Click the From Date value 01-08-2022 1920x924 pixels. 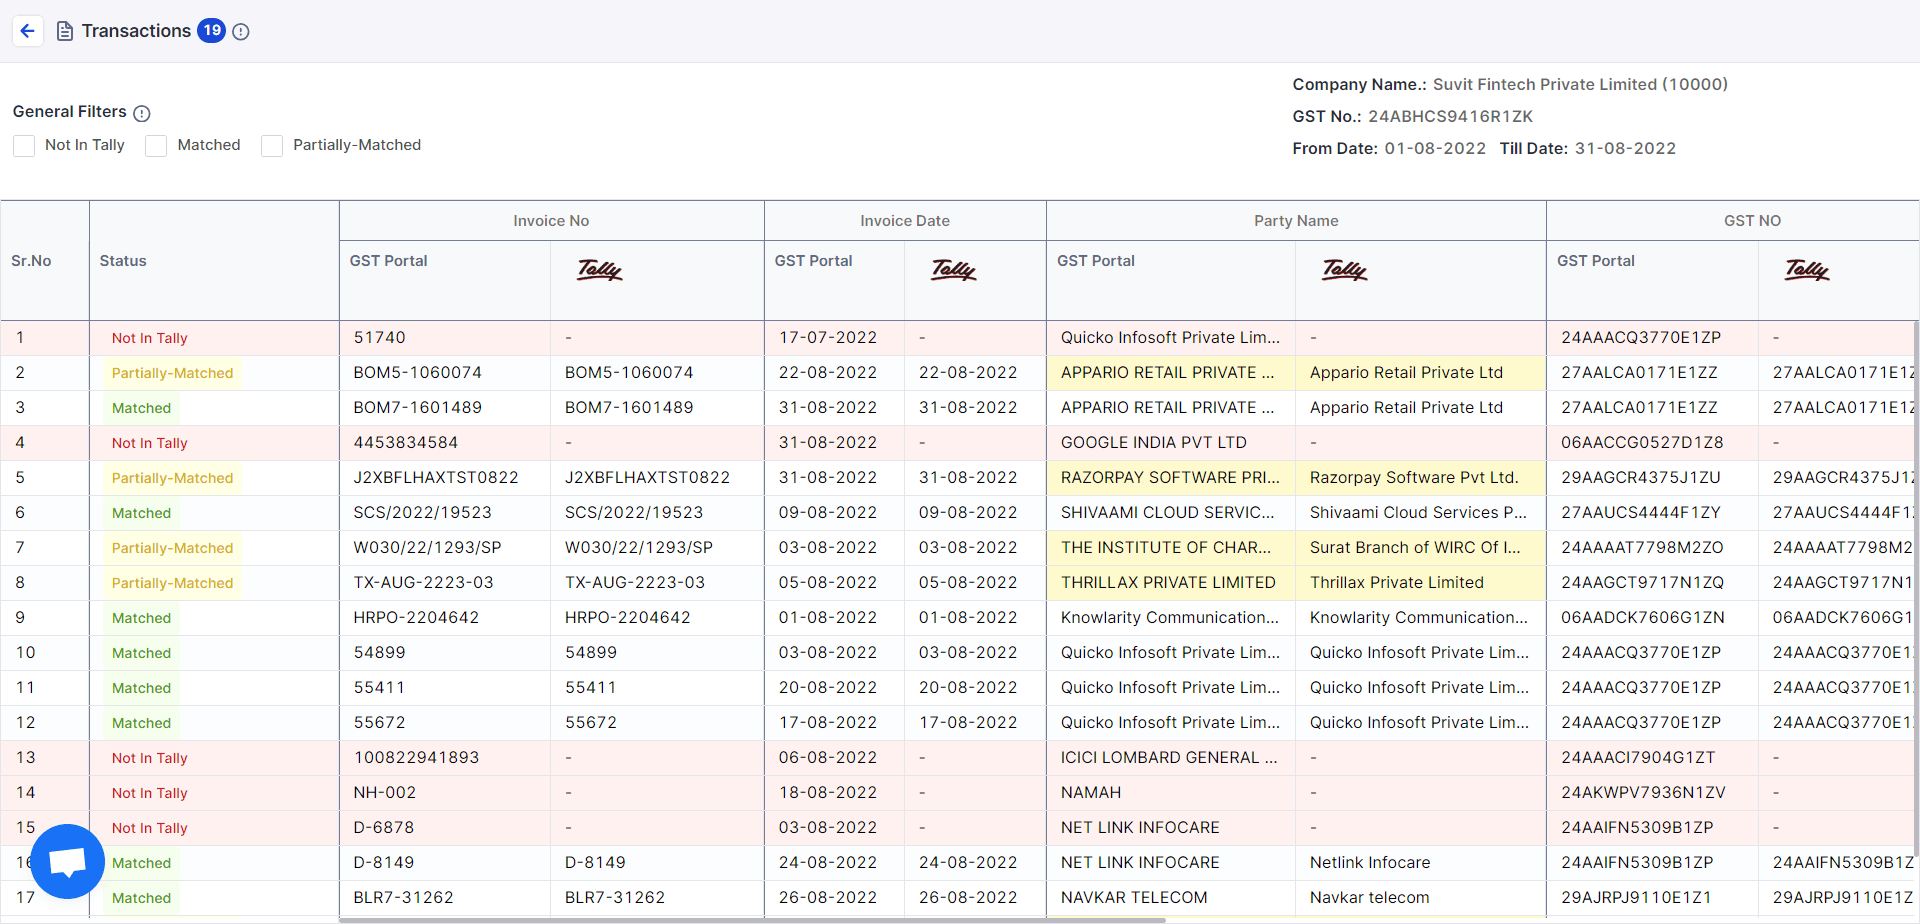tap(1435, 149)
